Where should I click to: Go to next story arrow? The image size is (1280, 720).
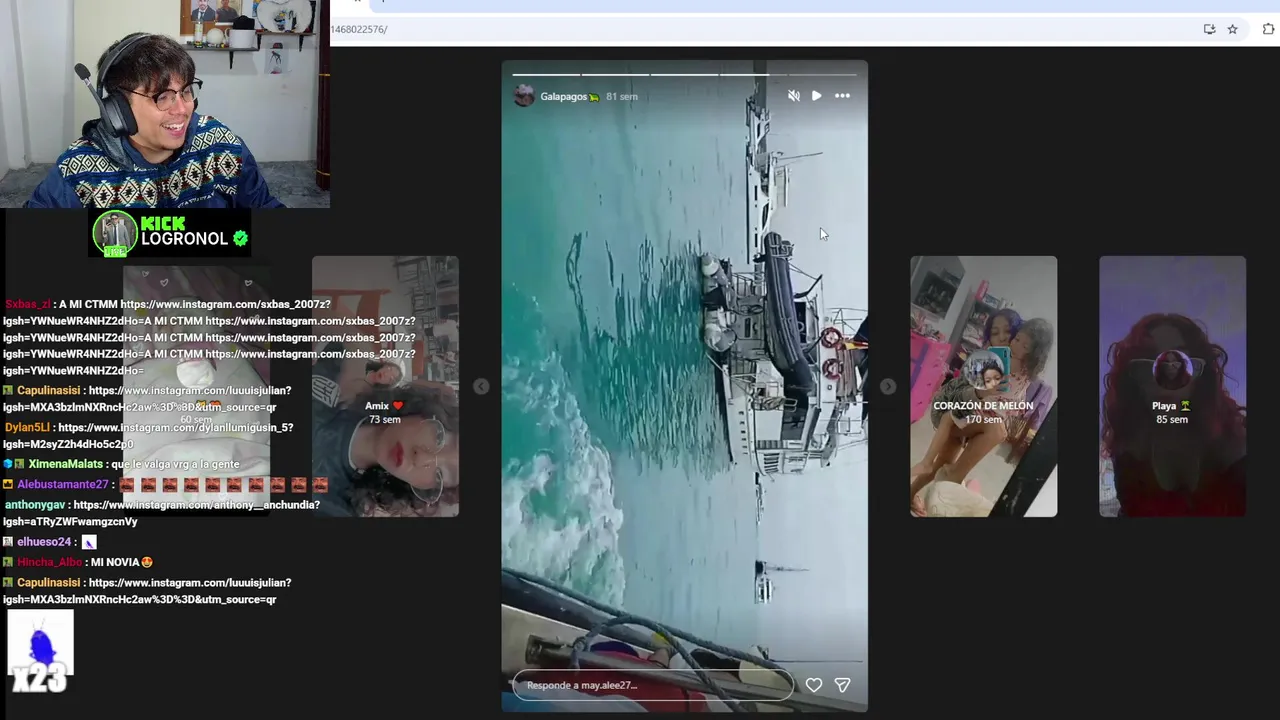(x=888, y=386)
